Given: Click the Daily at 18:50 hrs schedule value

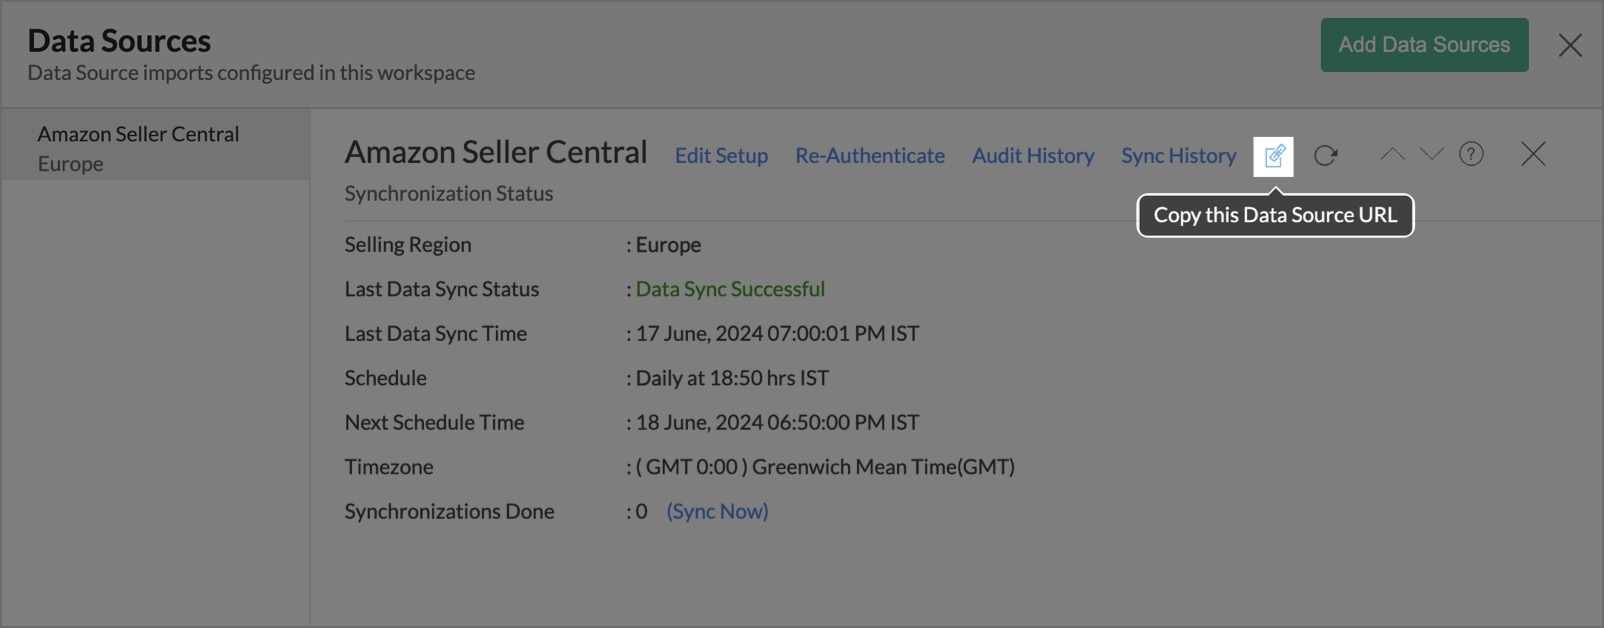Looking at the screenshot, I should (x=732, y=378).
